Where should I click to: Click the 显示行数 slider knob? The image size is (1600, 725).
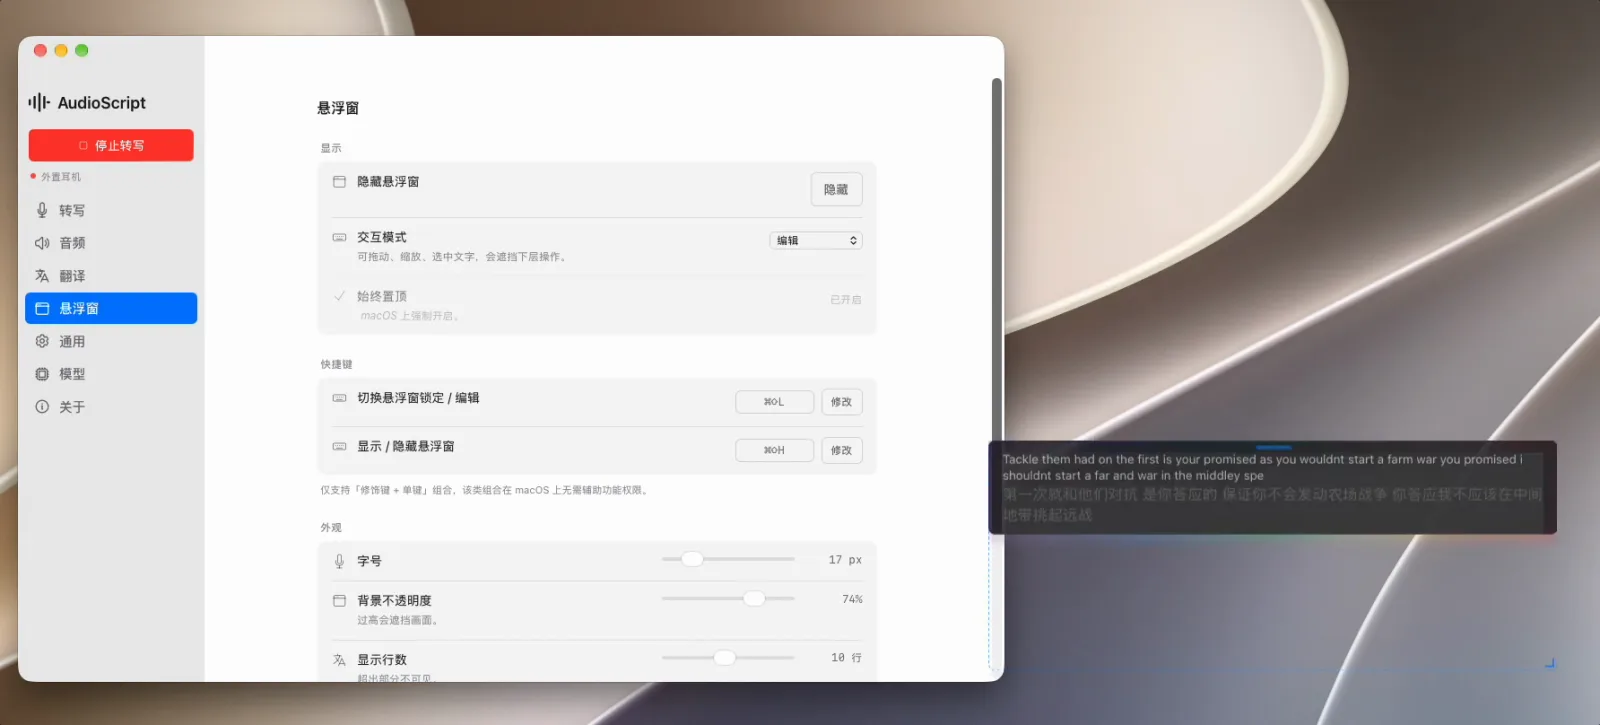point(724,657)
